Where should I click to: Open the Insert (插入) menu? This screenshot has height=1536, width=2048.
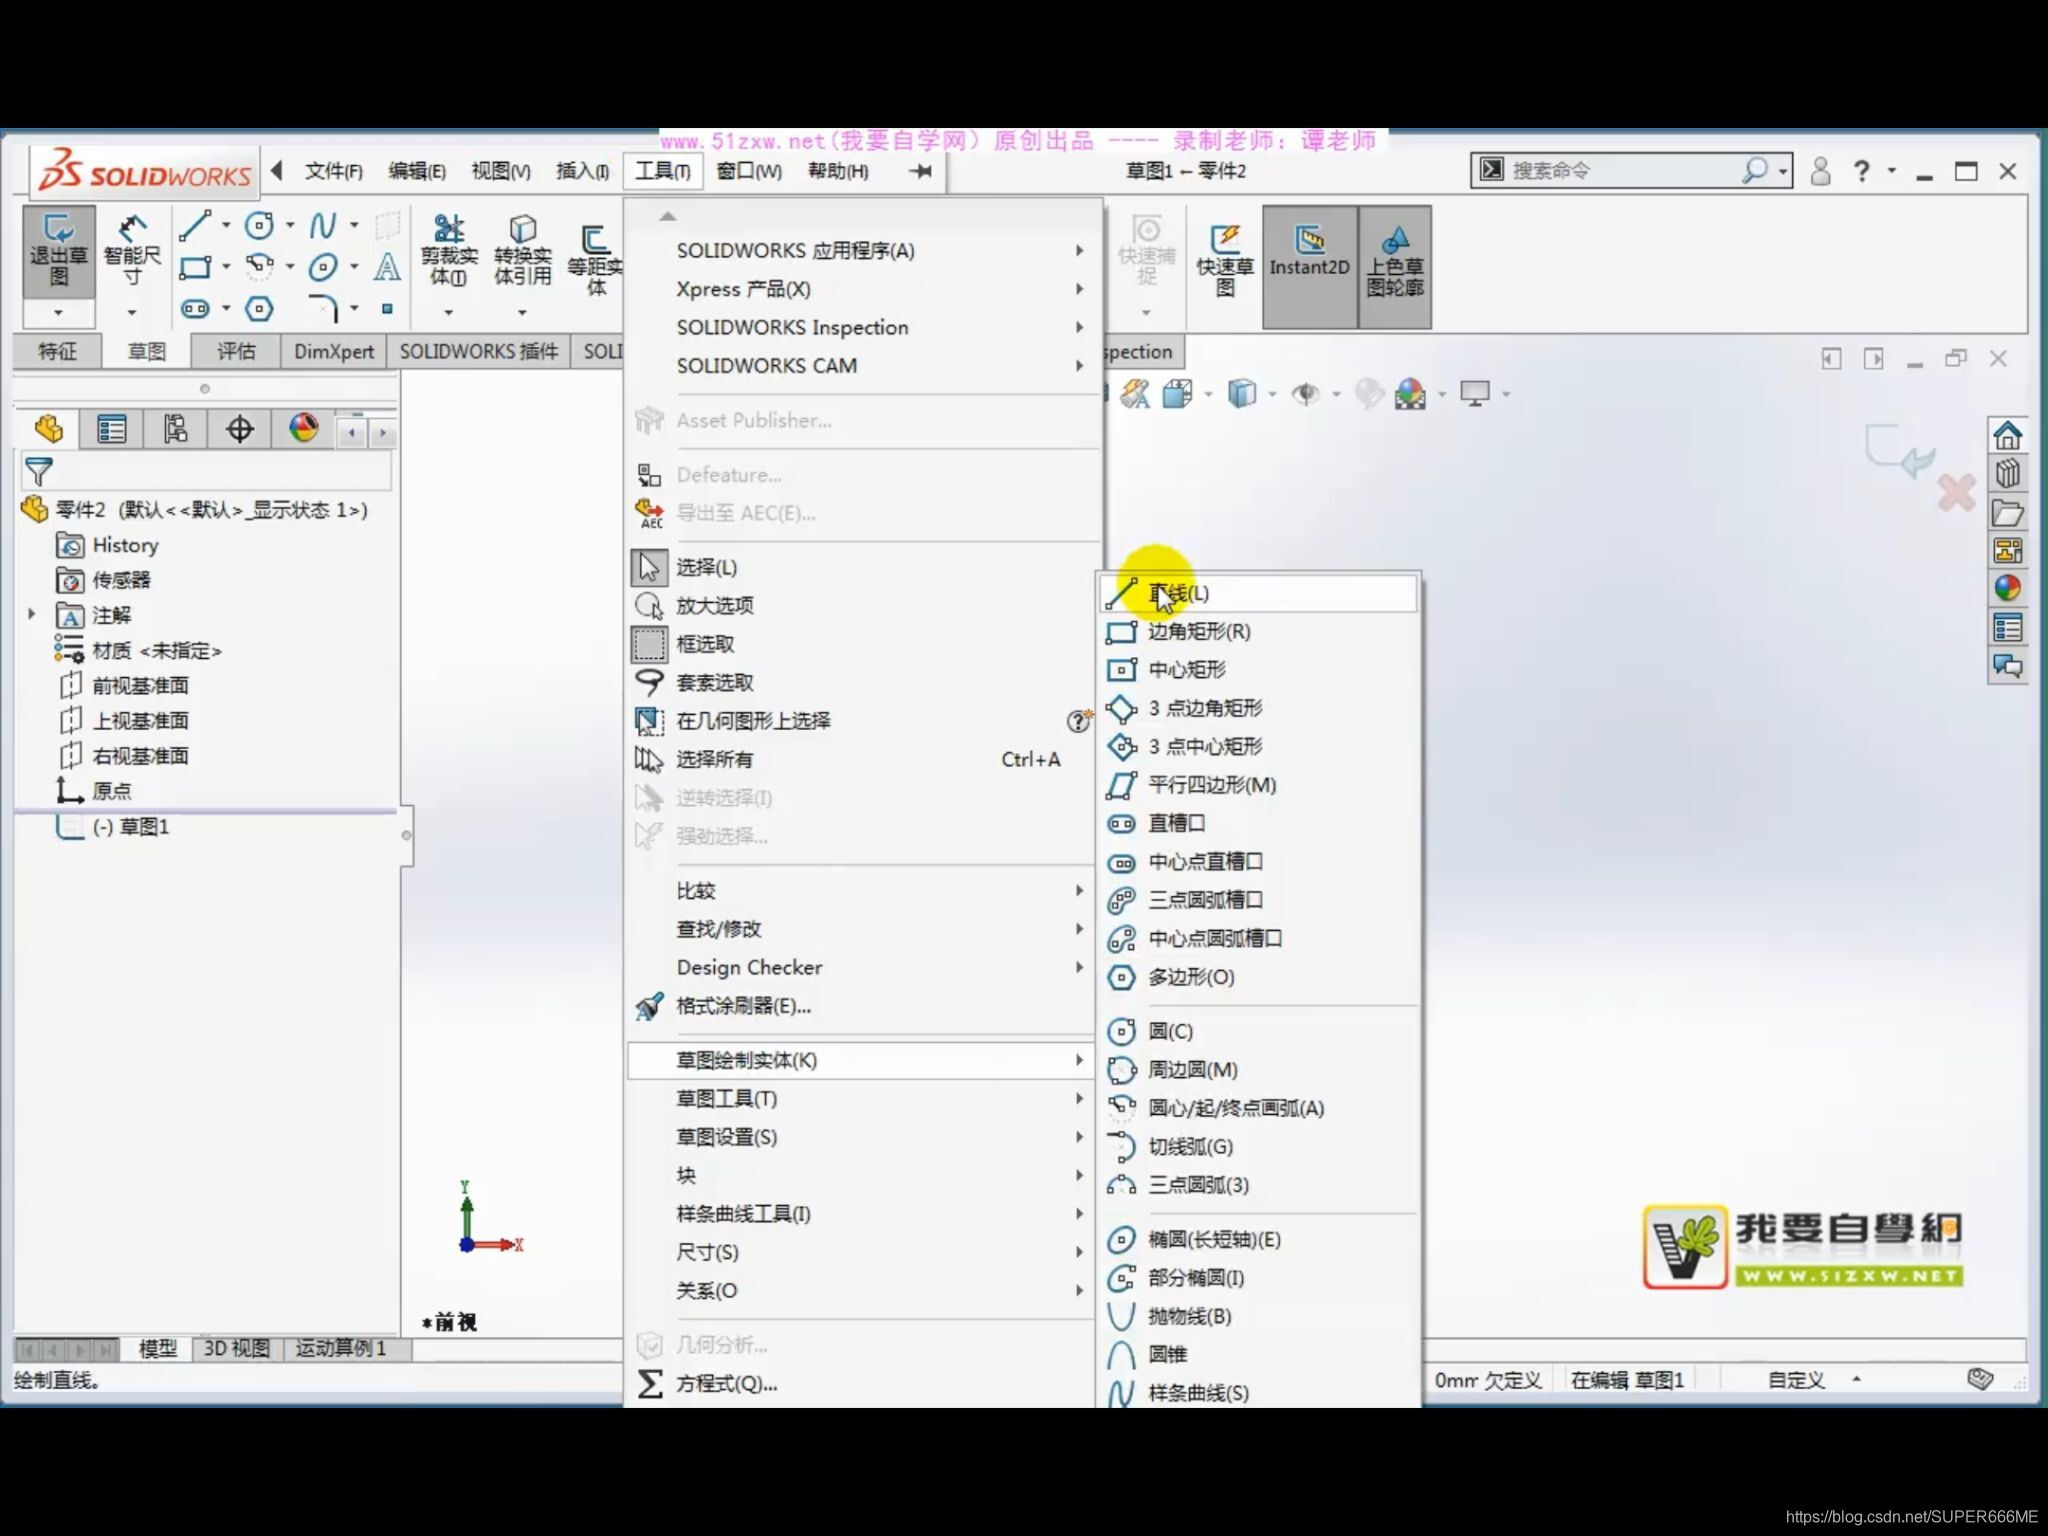(x=582, y=171)
